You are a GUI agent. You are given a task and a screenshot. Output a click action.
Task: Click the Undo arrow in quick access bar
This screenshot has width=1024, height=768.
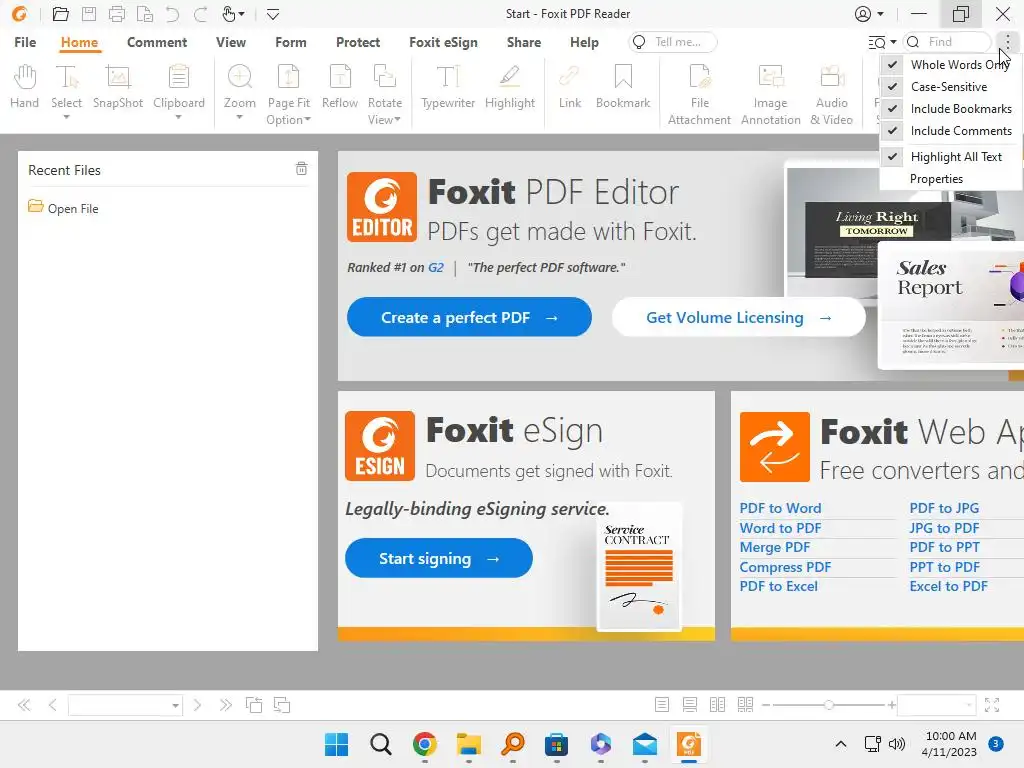pos(172,14)
